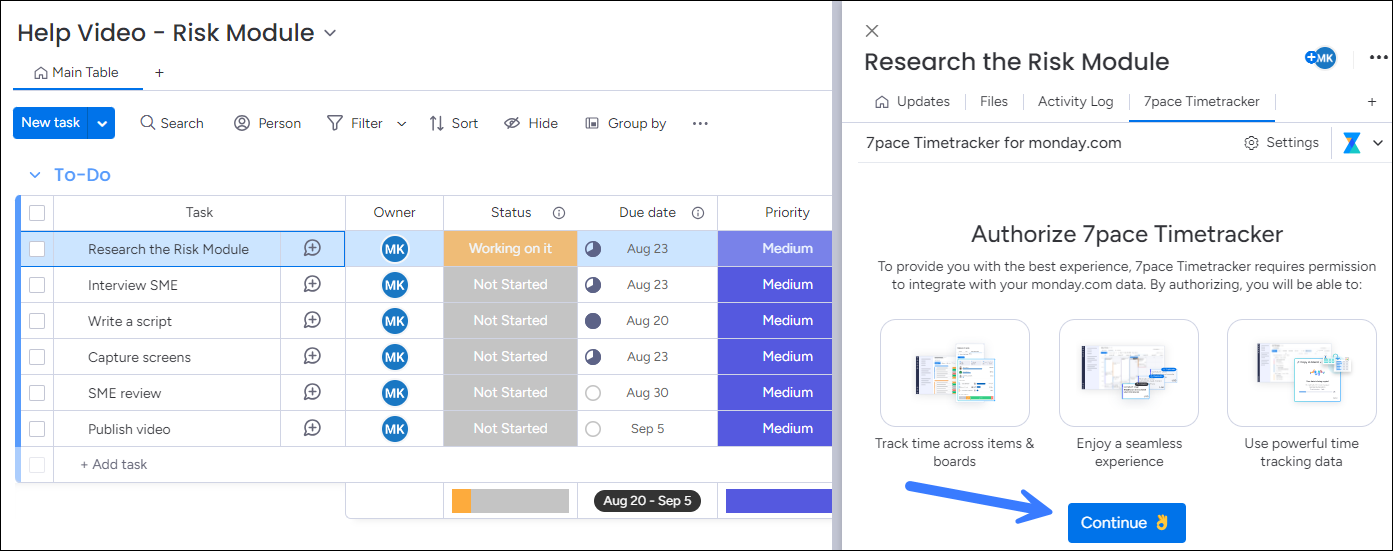1393x551 pixels.
Task: Switch to the Files tab
Action: (994, 101)
